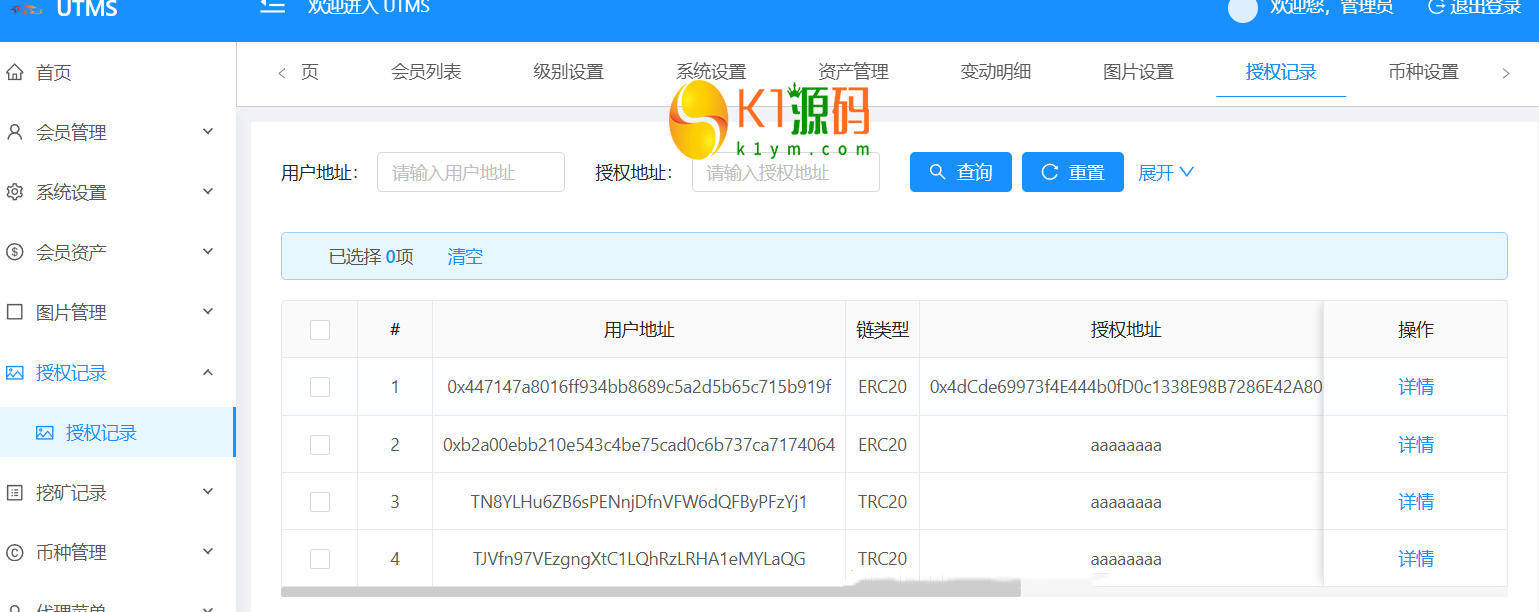Select the 授权记录 submenu item
The width and height of the screenshot is (1539, 612).
click(x=118, y=432)
